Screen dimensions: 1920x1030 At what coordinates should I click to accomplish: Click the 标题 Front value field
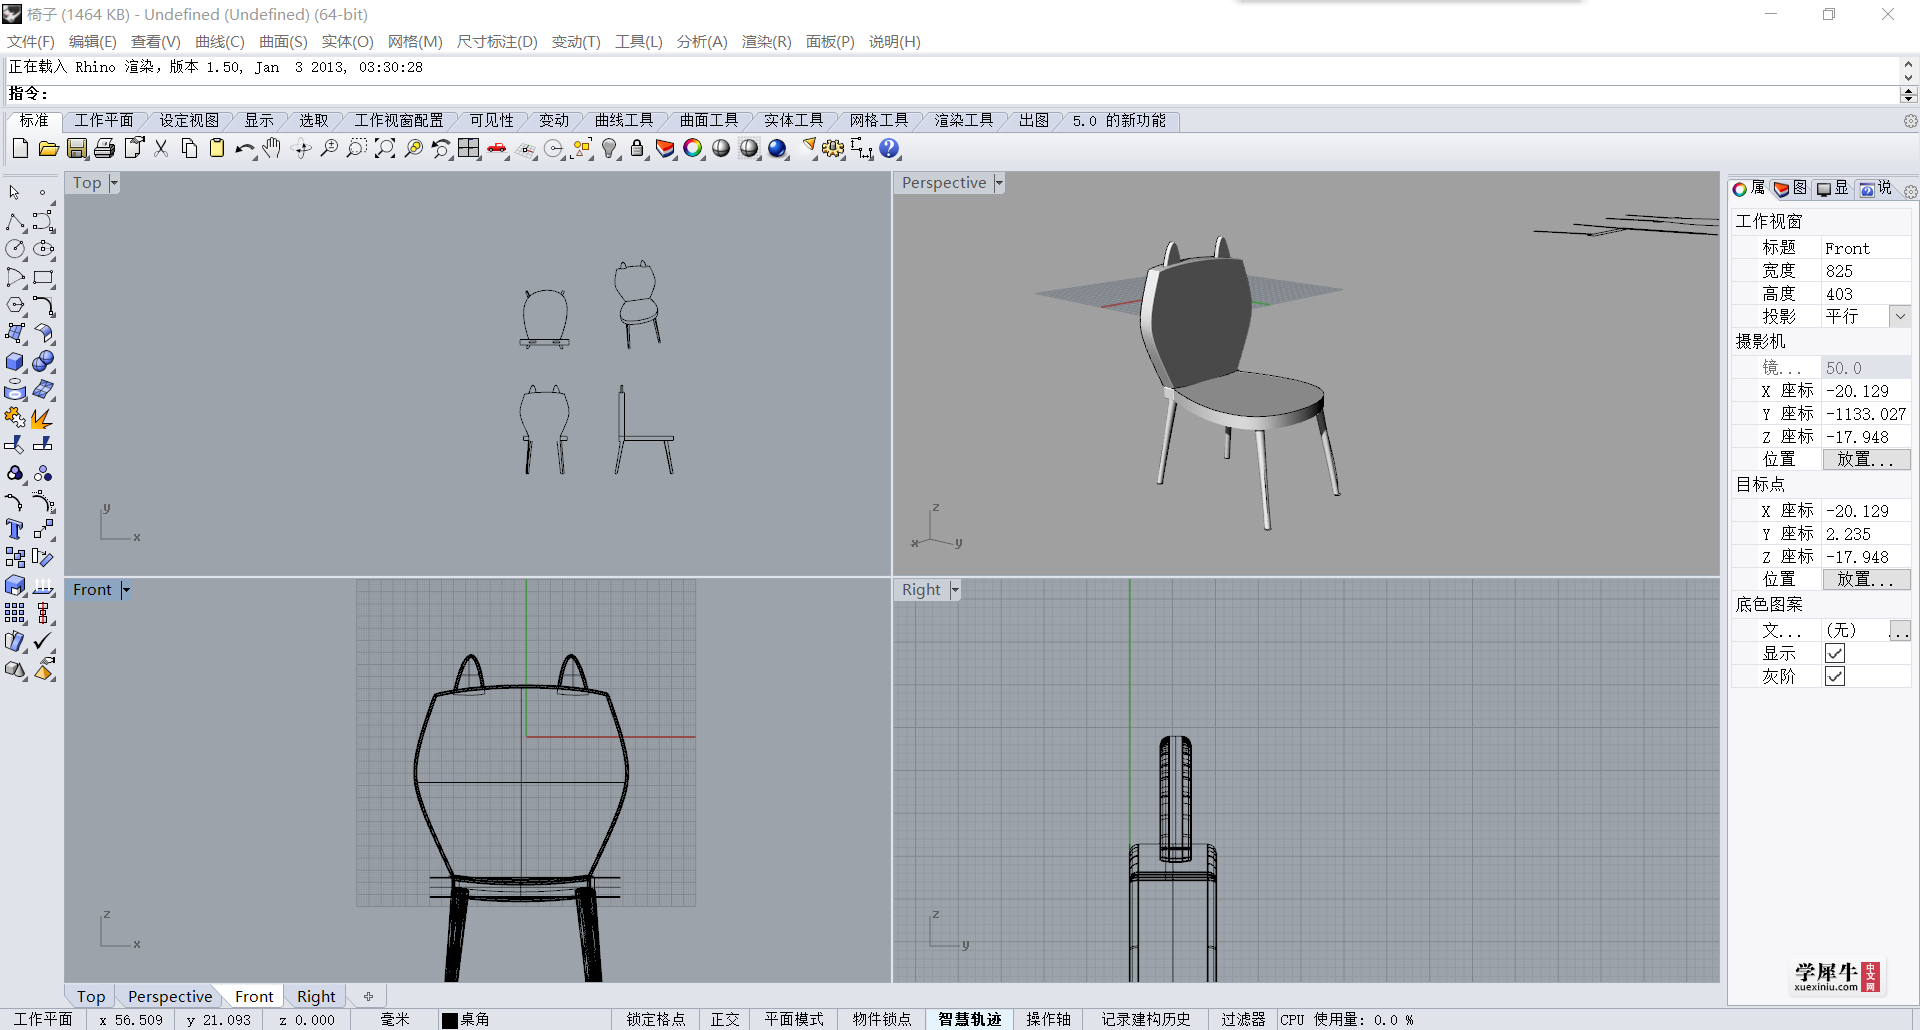(1866, 248)
